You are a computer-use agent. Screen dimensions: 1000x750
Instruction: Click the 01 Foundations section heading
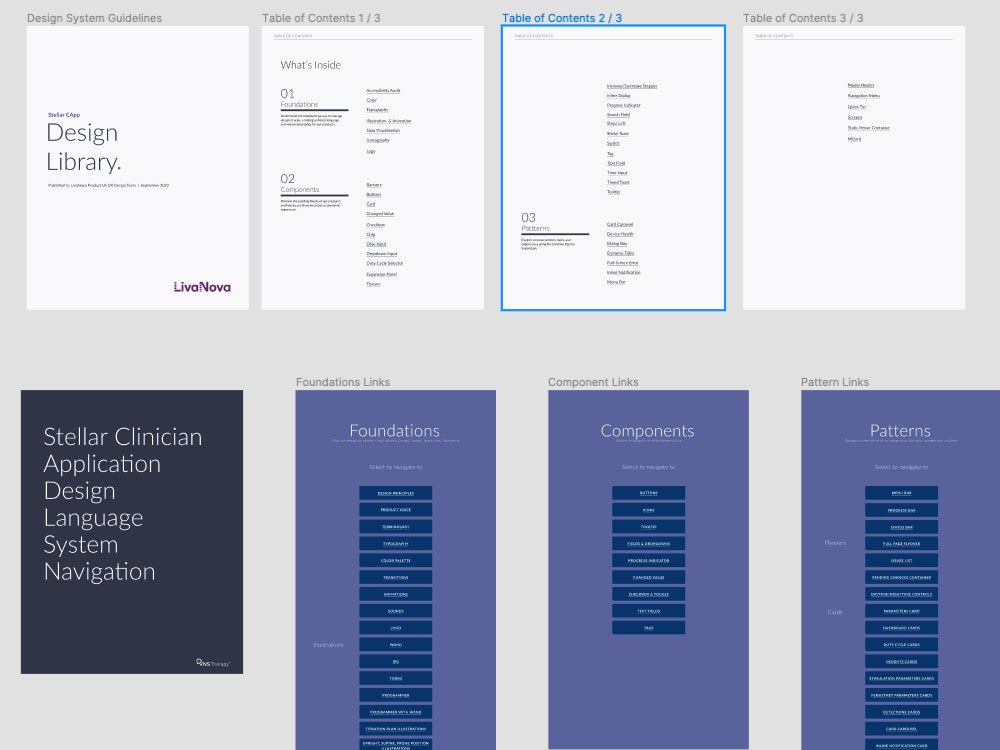click(x=299, y=98)
